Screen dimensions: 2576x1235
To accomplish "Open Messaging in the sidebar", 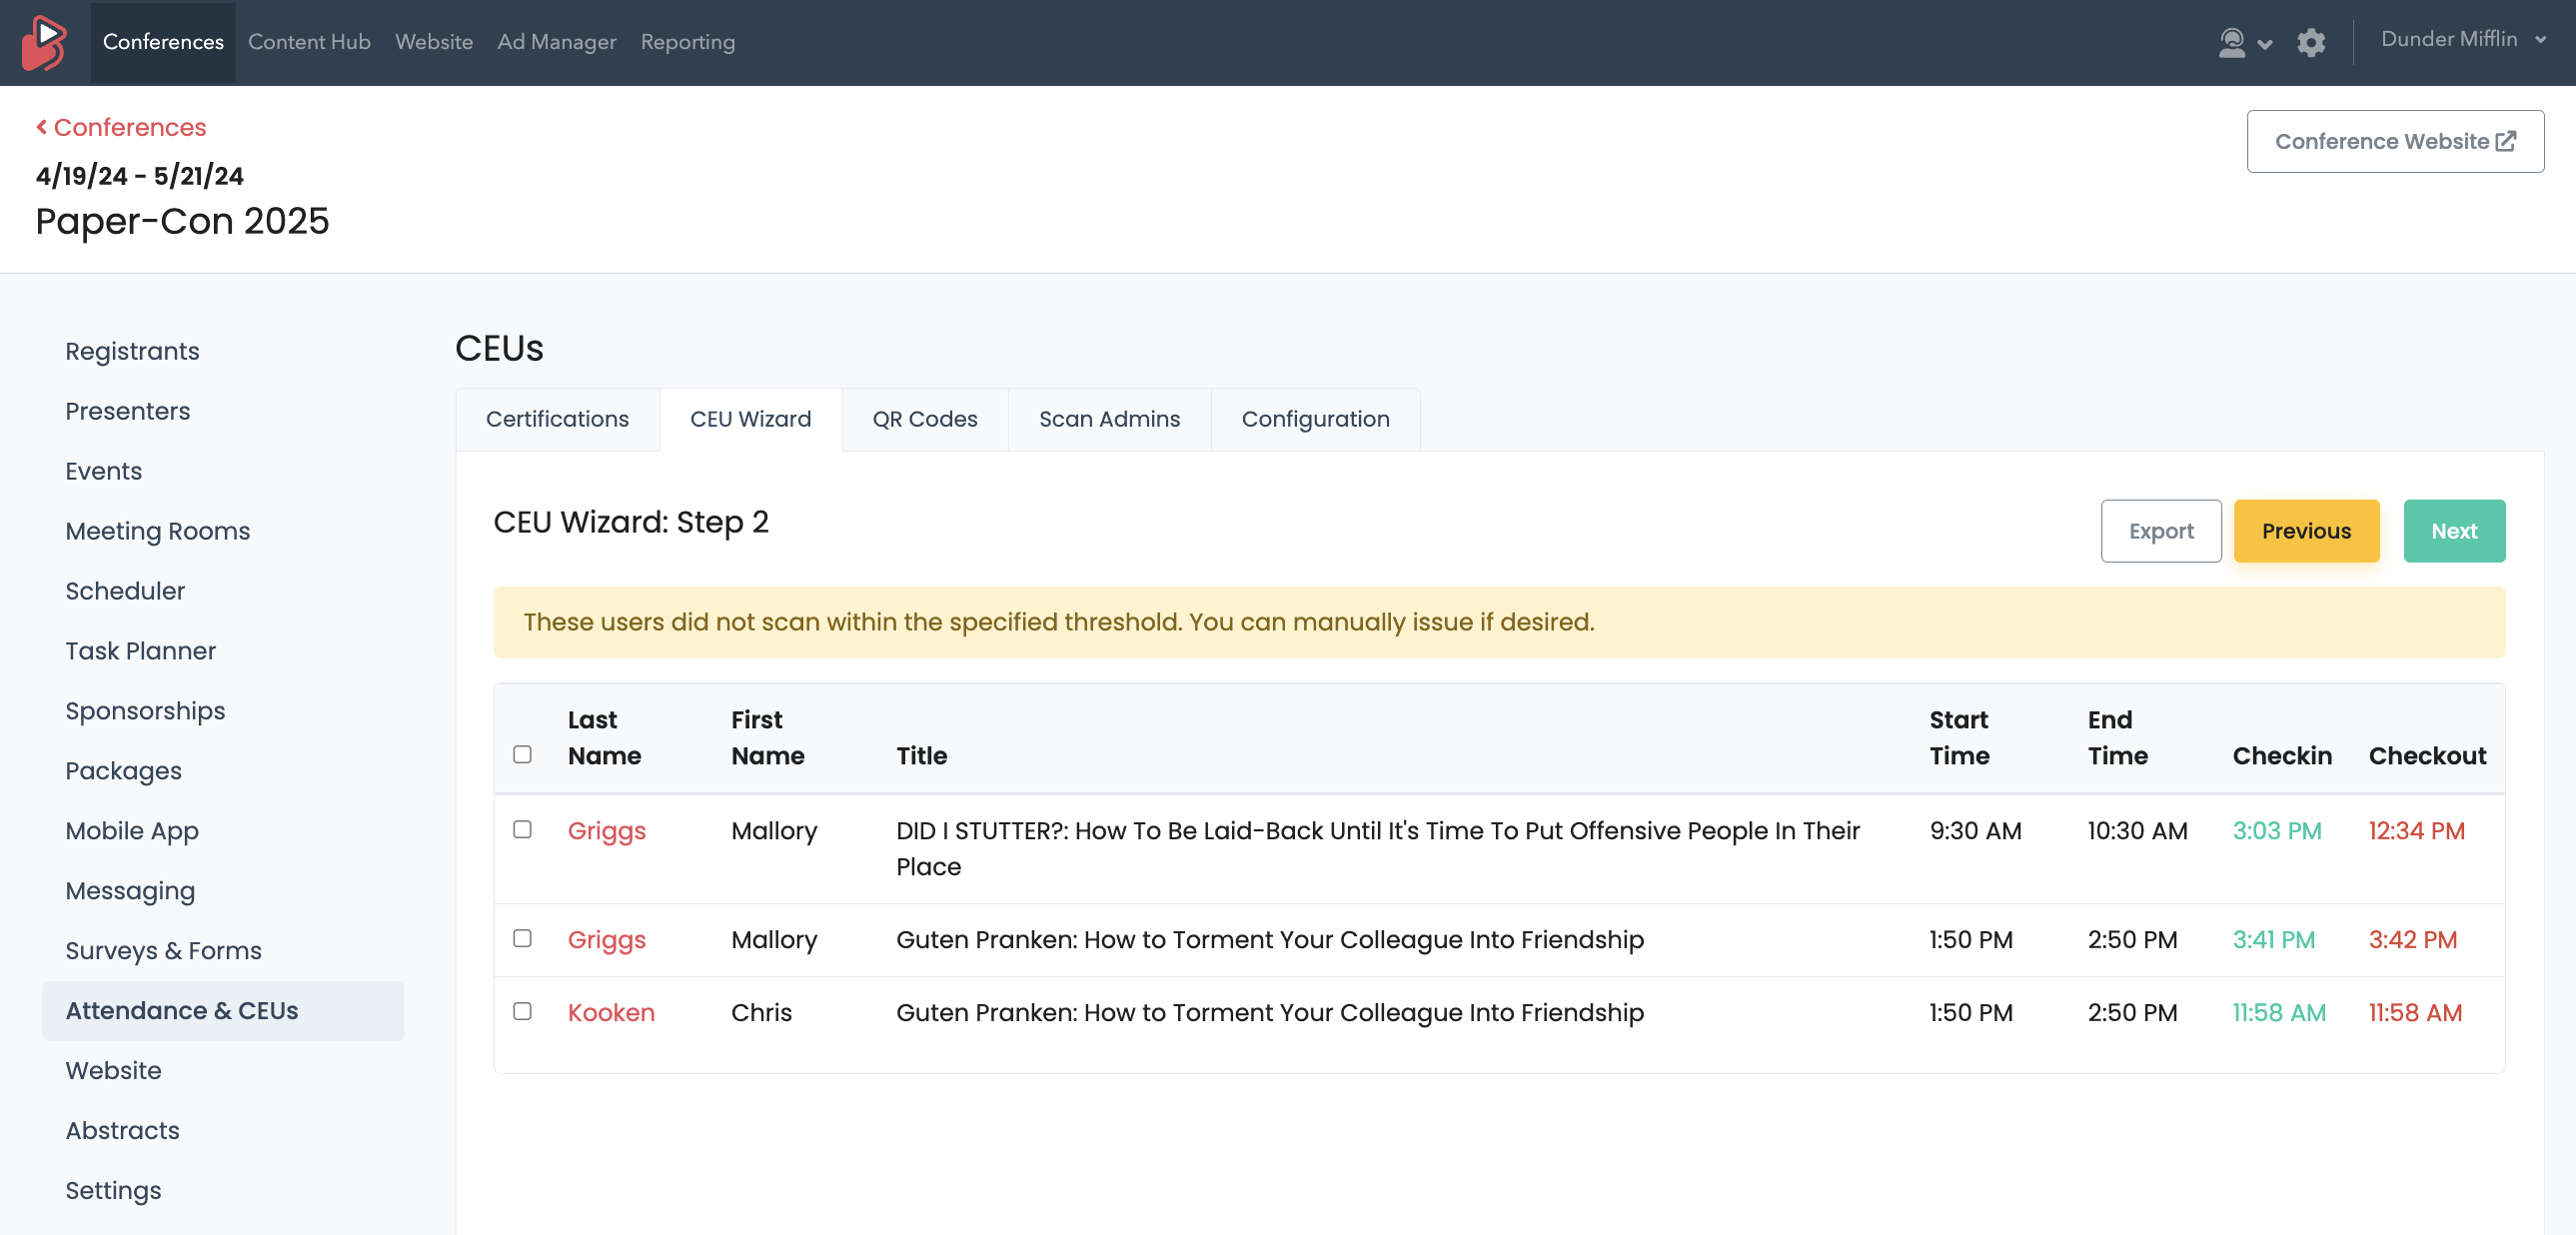I will click(x=129, y=891).
